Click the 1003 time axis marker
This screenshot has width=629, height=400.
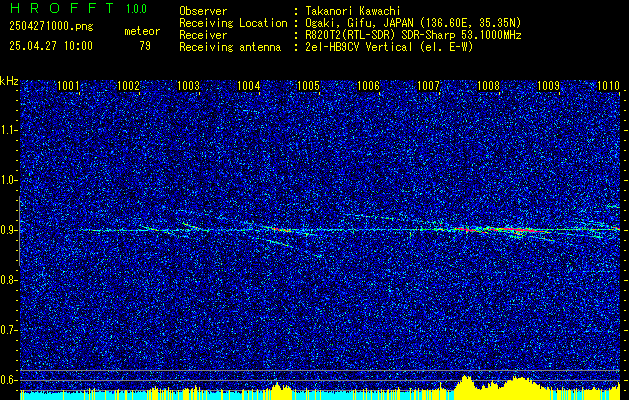pos(188,85)
